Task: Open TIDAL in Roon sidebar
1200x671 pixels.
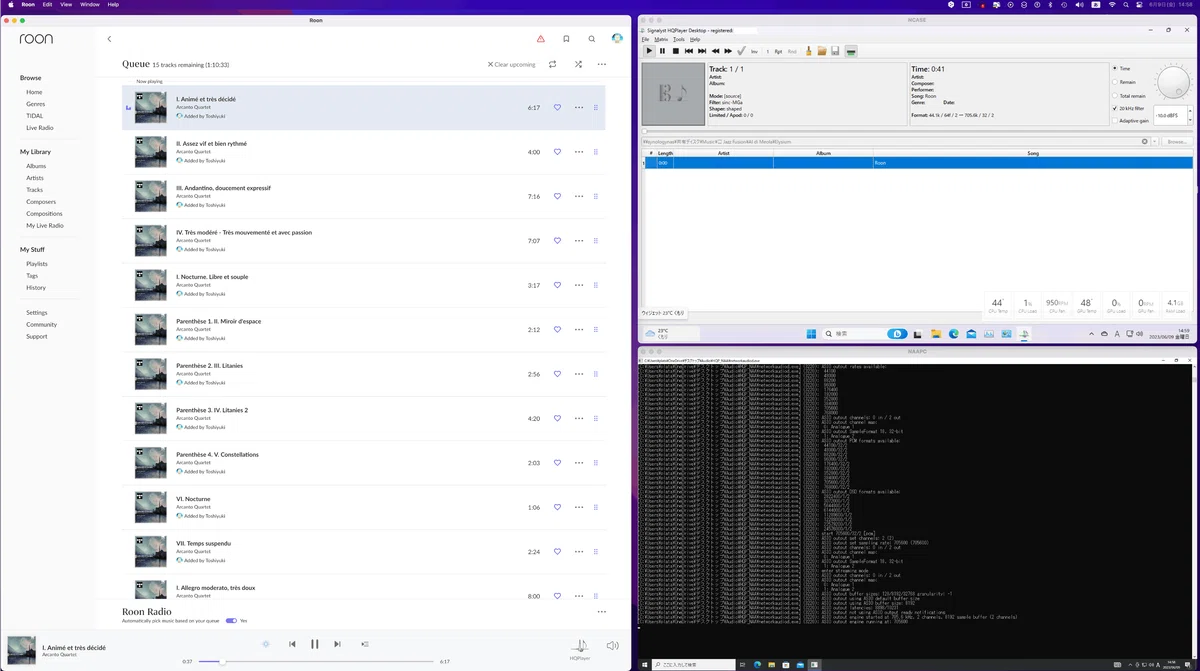Action: [35, 116]
